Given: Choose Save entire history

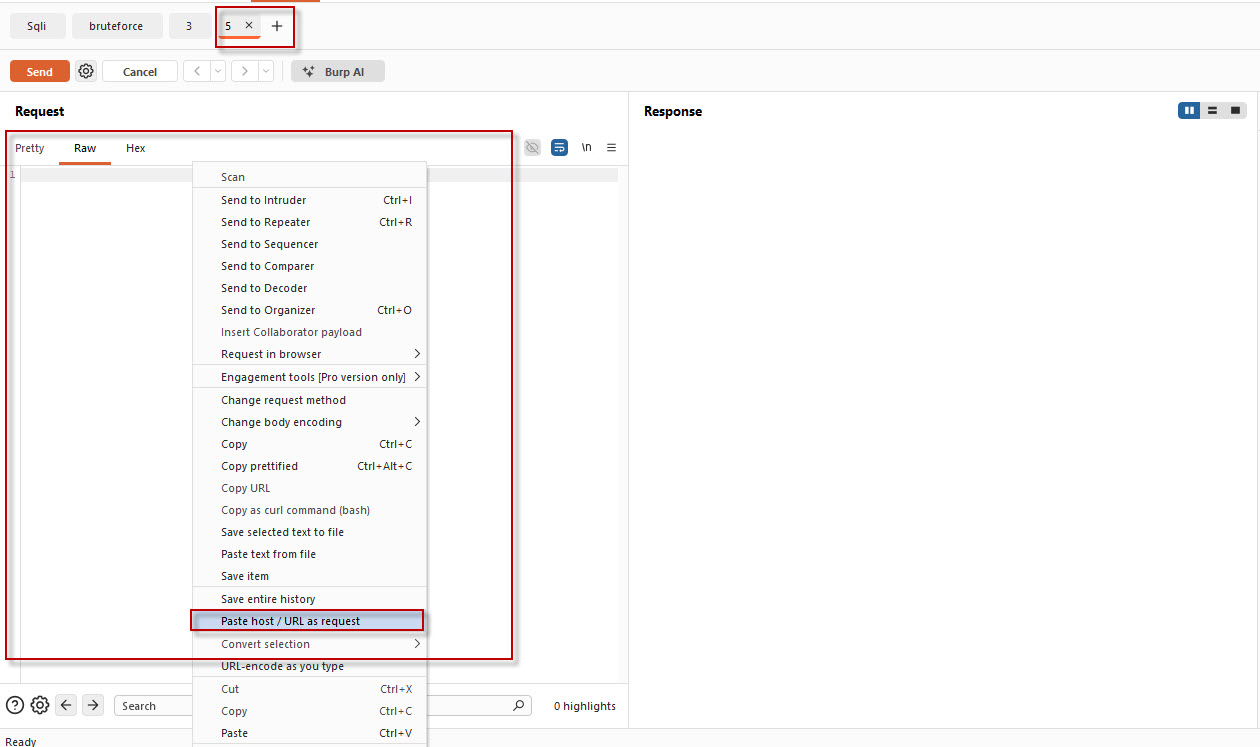Looking at the screenshot, I should pos(309,599).
